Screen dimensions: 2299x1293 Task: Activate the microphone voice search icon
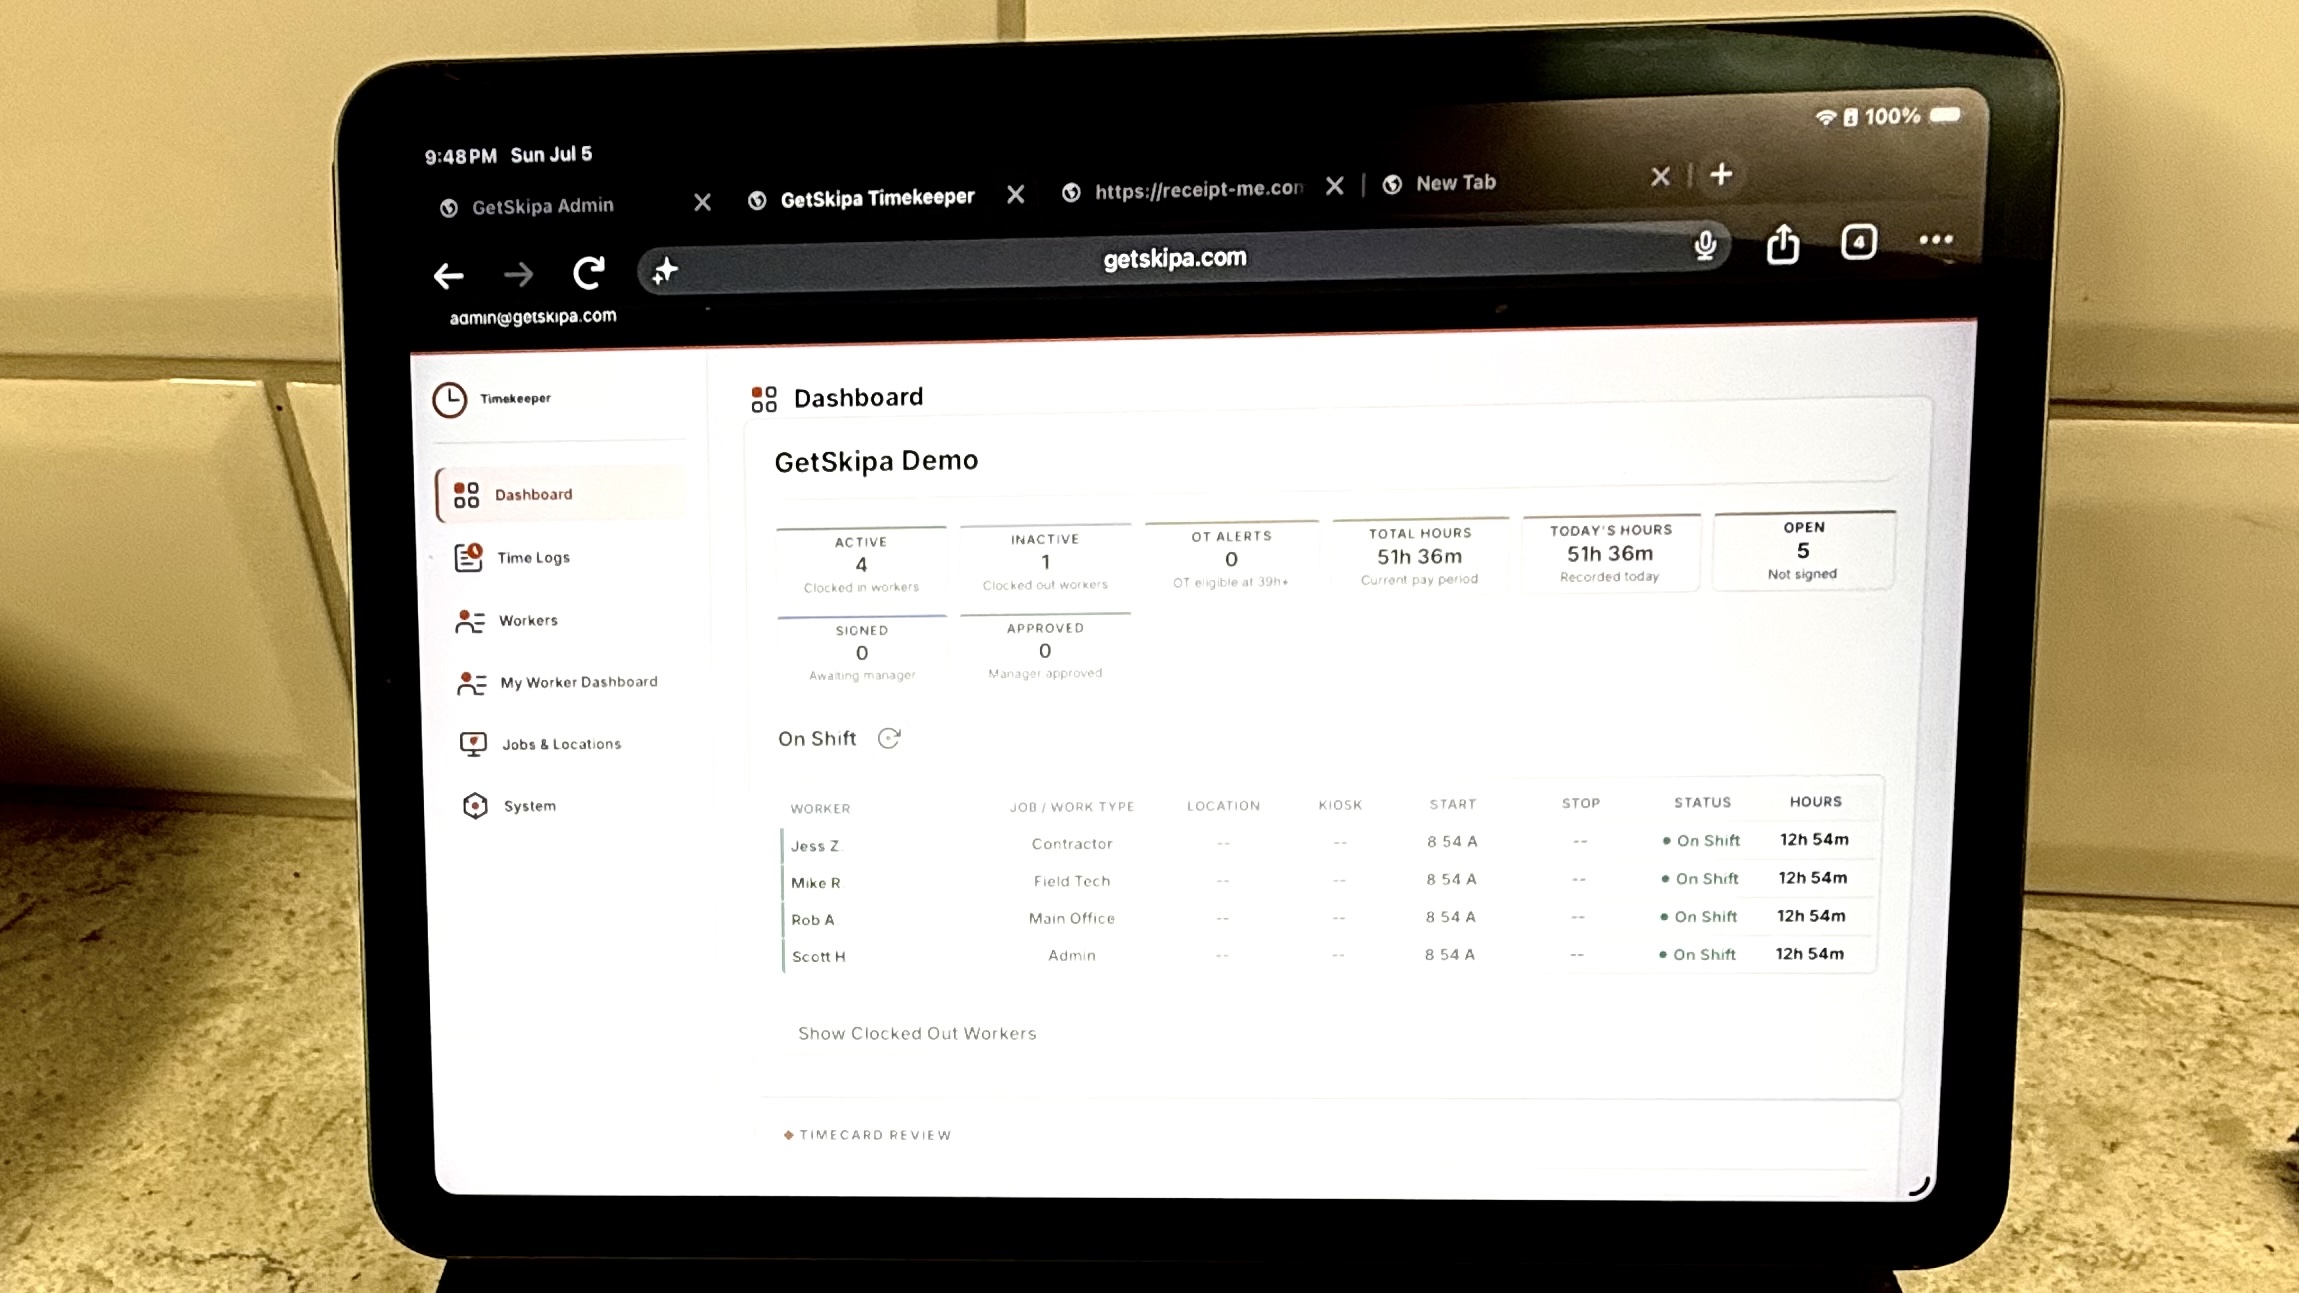(x=1705, y=245)
